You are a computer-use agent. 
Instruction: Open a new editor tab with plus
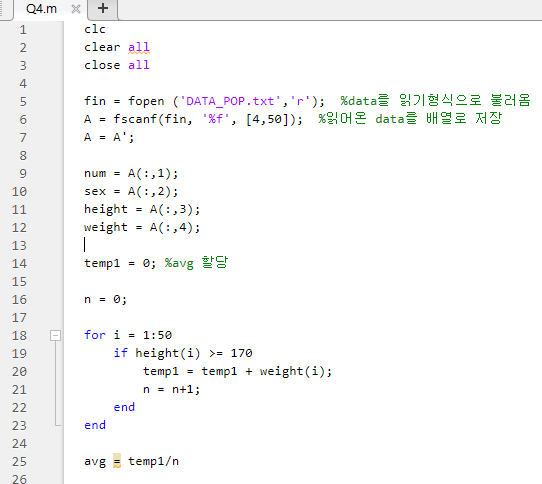103,8
